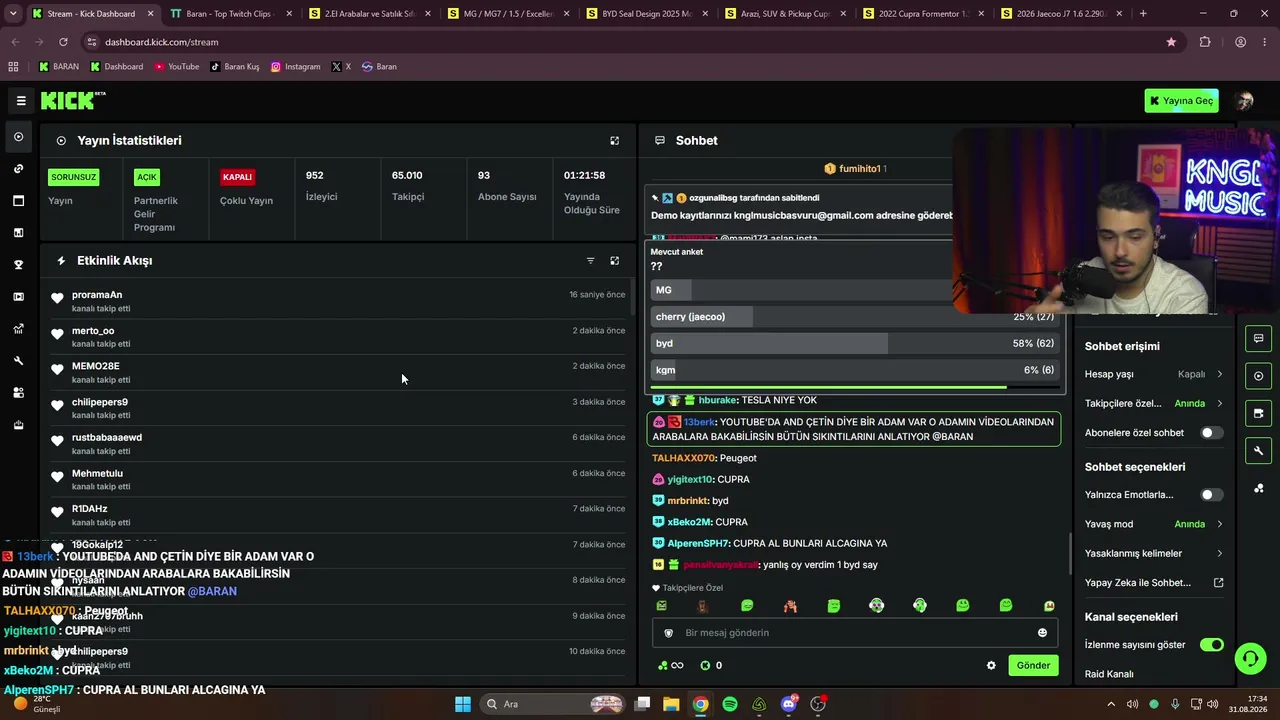Viewport: 1280px width, 720px height.
Task: Click the Raid Kanalı option
Action: click(x=1109, y=675)
